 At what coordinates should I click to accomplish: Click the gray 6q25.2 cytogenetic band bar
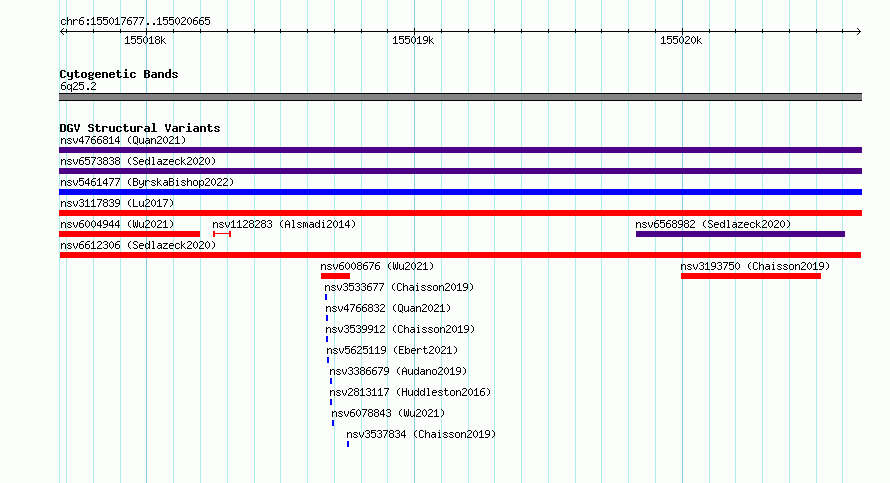tap(460, 97)
